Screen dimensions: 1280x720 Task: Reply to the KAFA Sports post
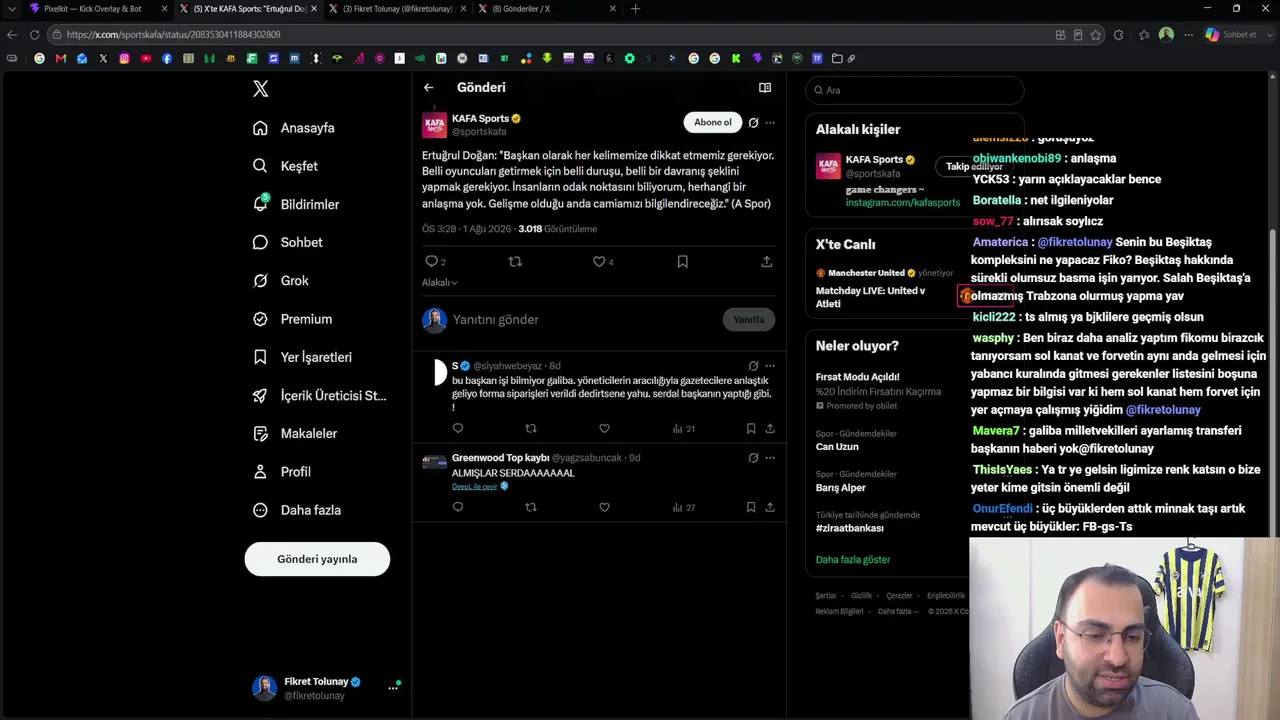(x=432, y=262)
